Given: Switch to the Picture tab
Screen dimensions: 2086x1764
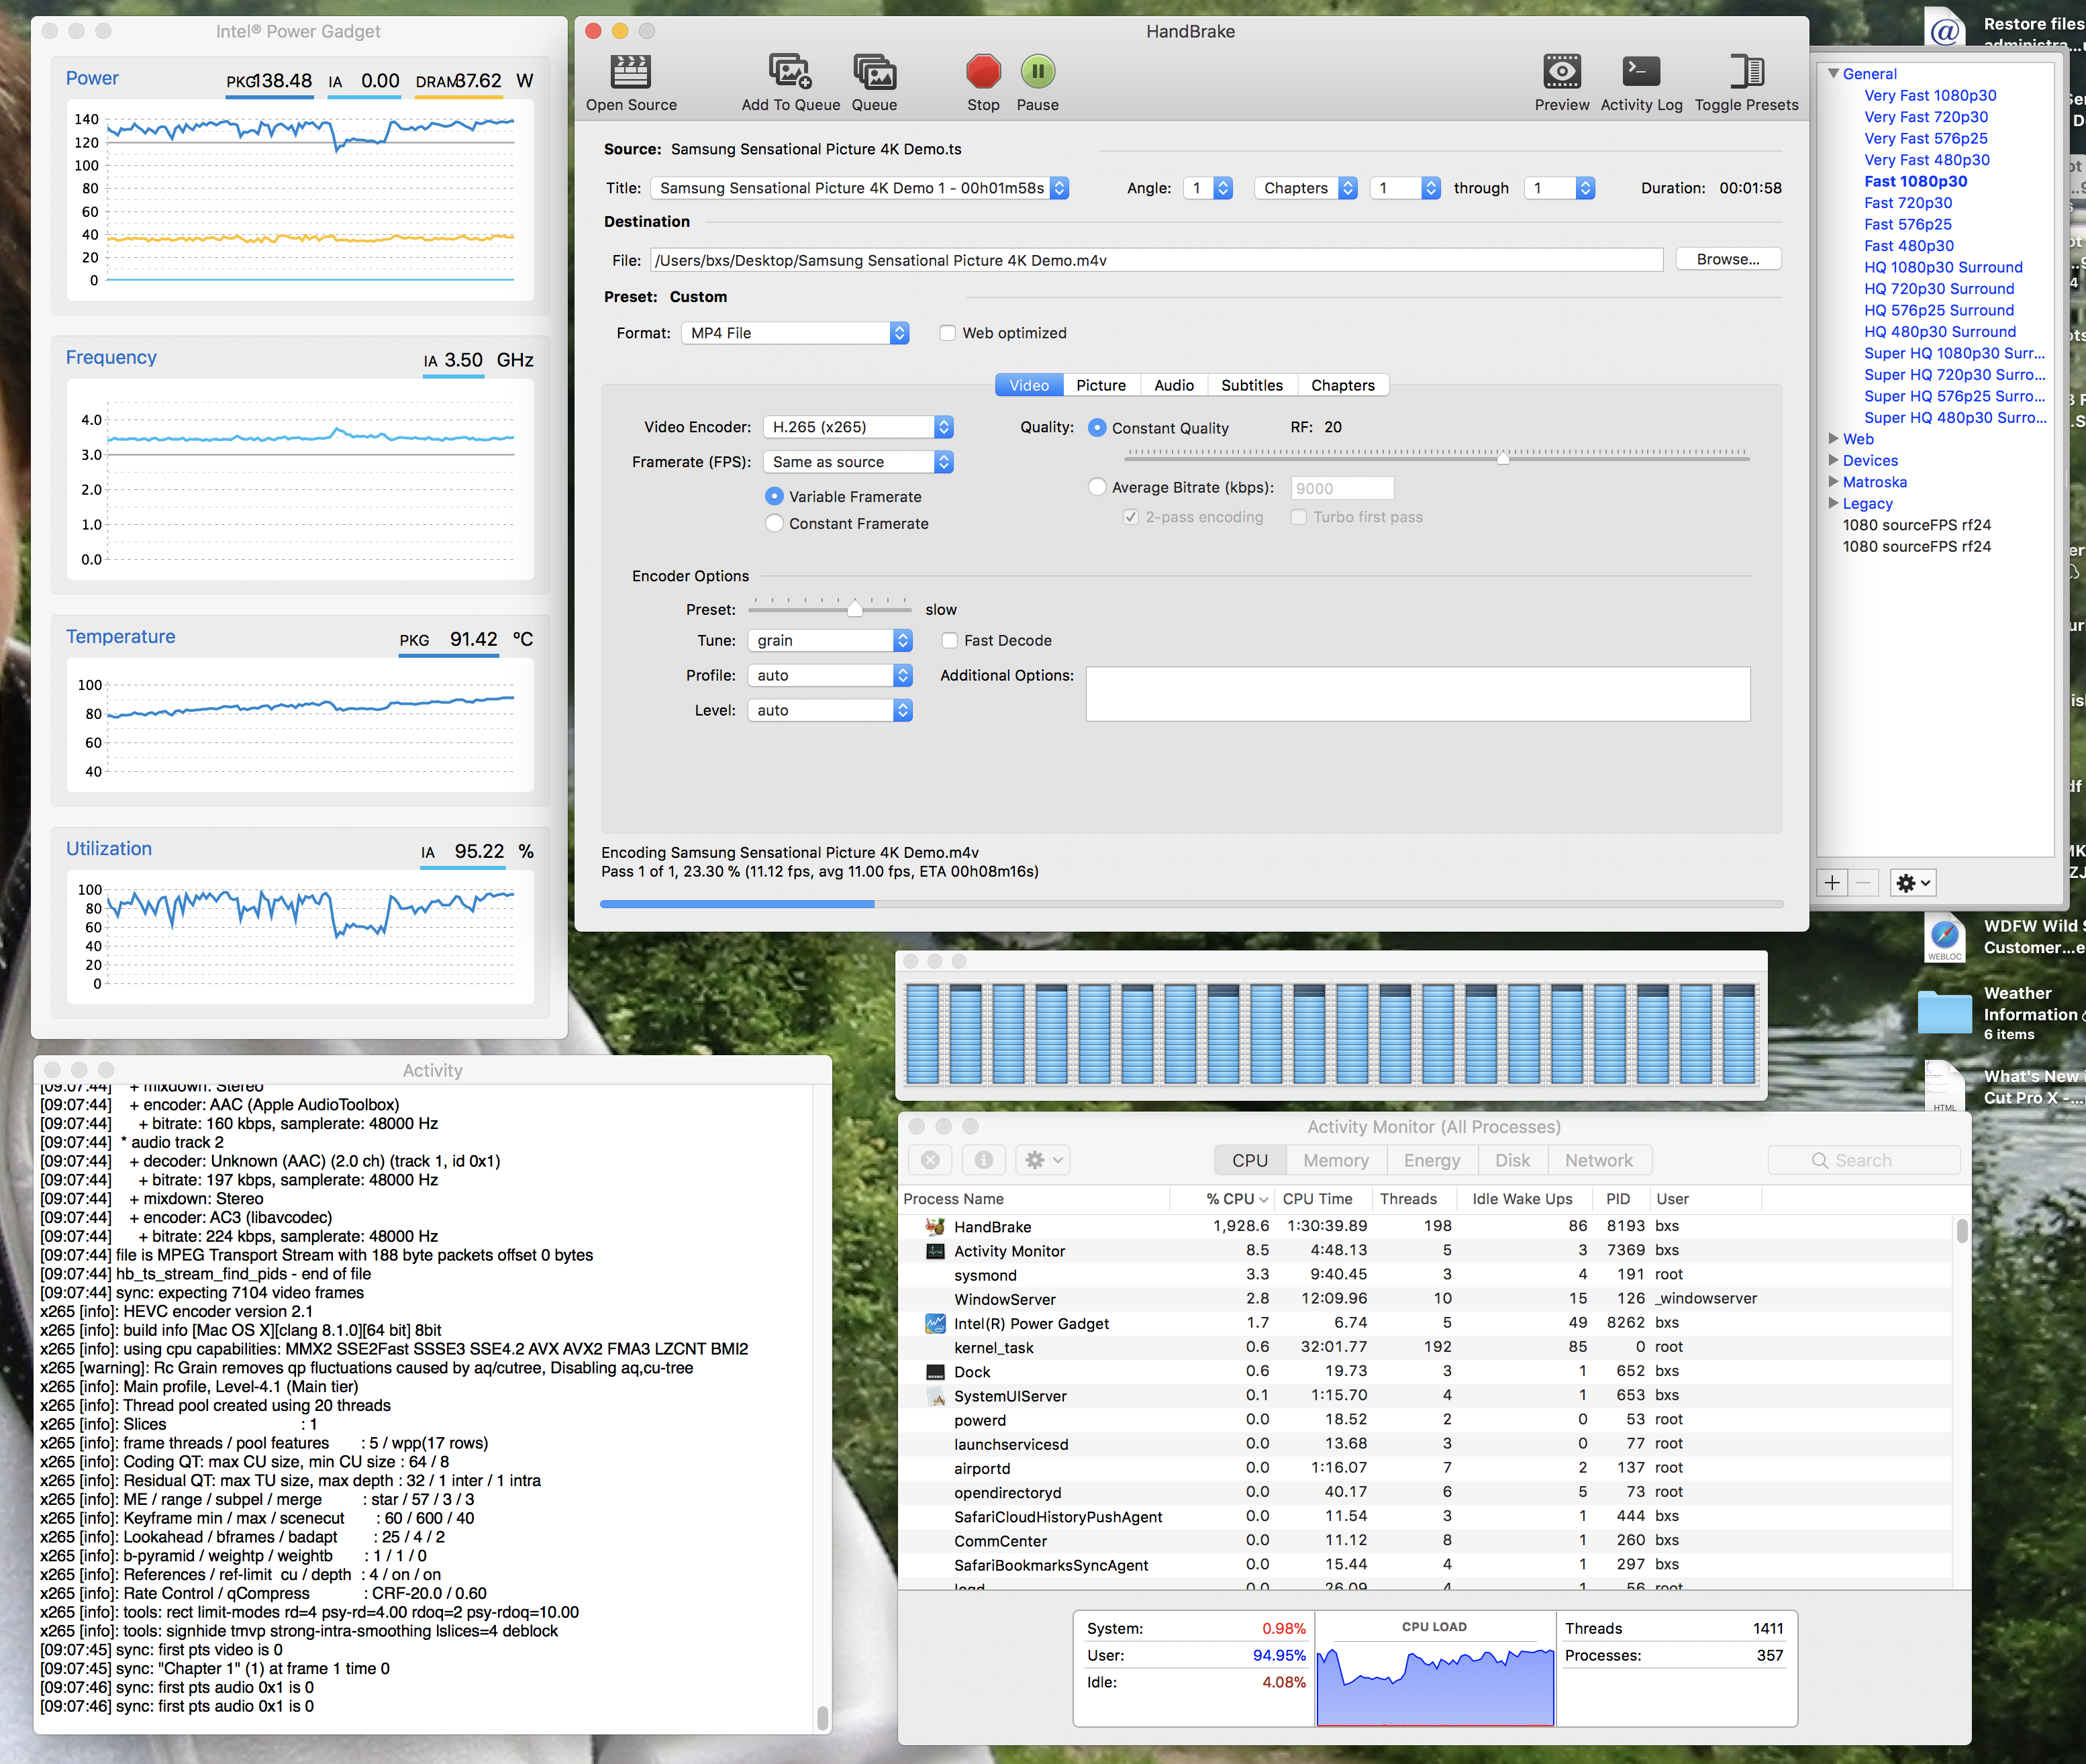Looking at the screenshot, I should (x=1100, y=385).
